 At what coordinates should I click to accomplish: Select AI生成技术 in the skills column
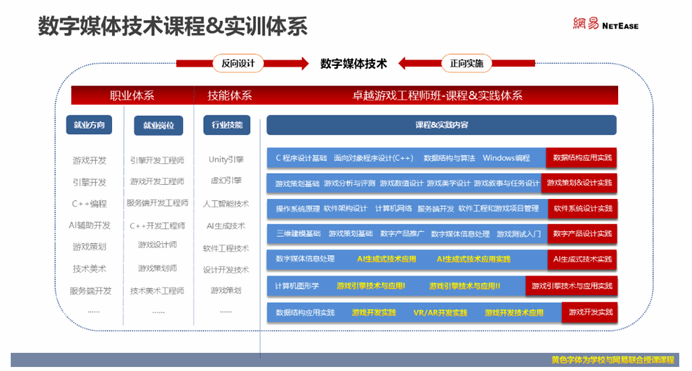(x=226, y=226)
